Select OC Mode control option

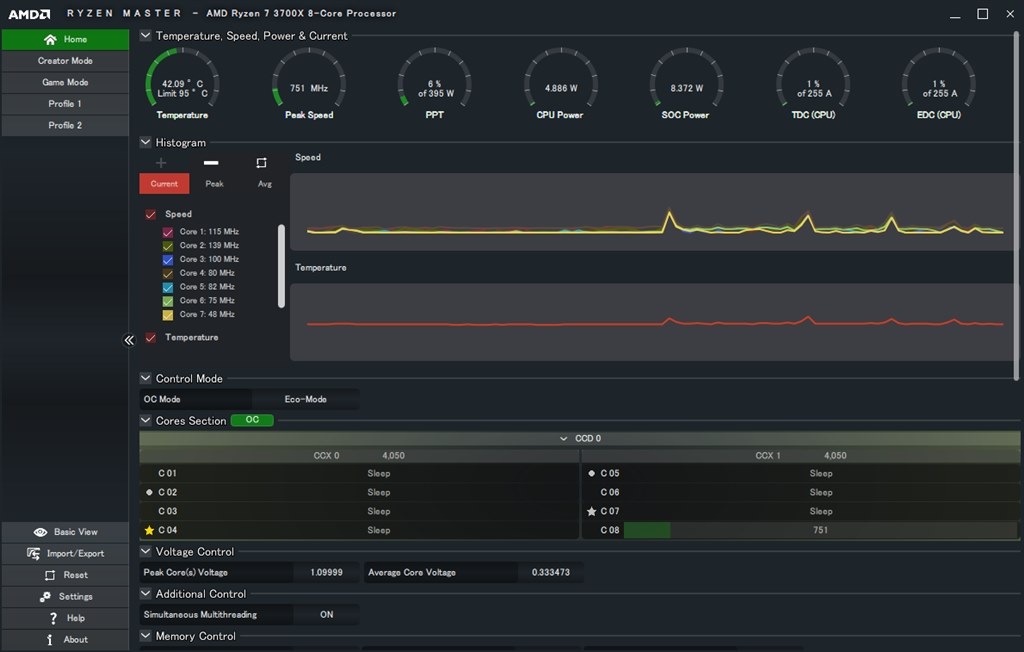(195, 399)
